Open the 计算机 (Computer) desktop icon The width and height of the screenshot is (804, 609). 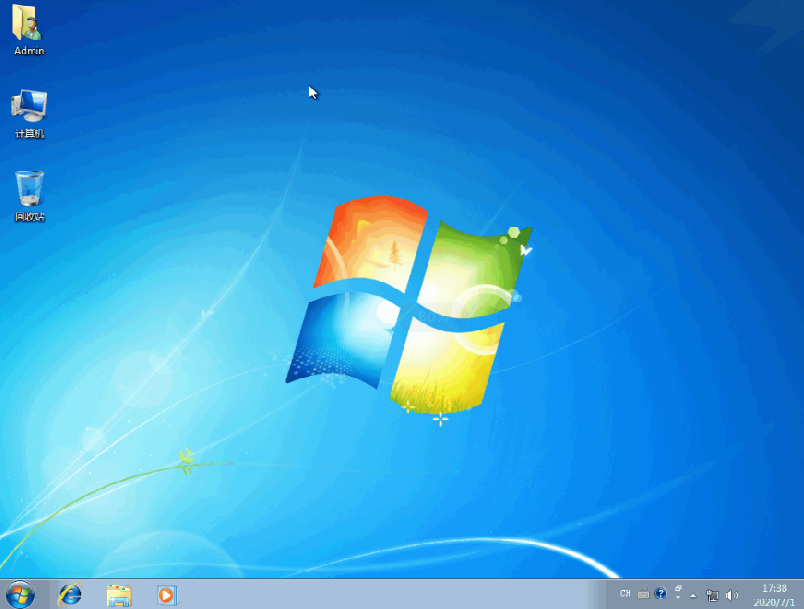pos(29,105)
